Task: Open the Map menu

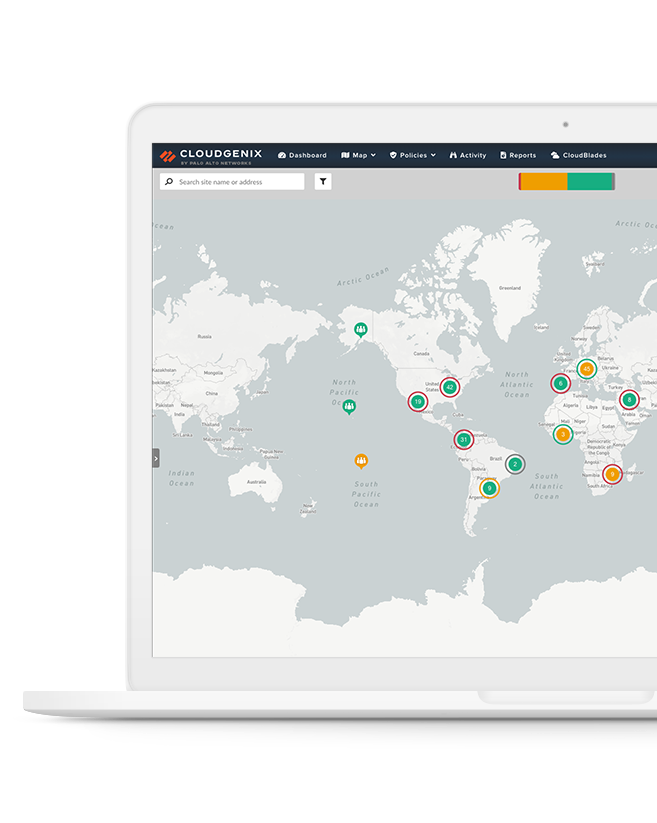Action: point(358,155)
